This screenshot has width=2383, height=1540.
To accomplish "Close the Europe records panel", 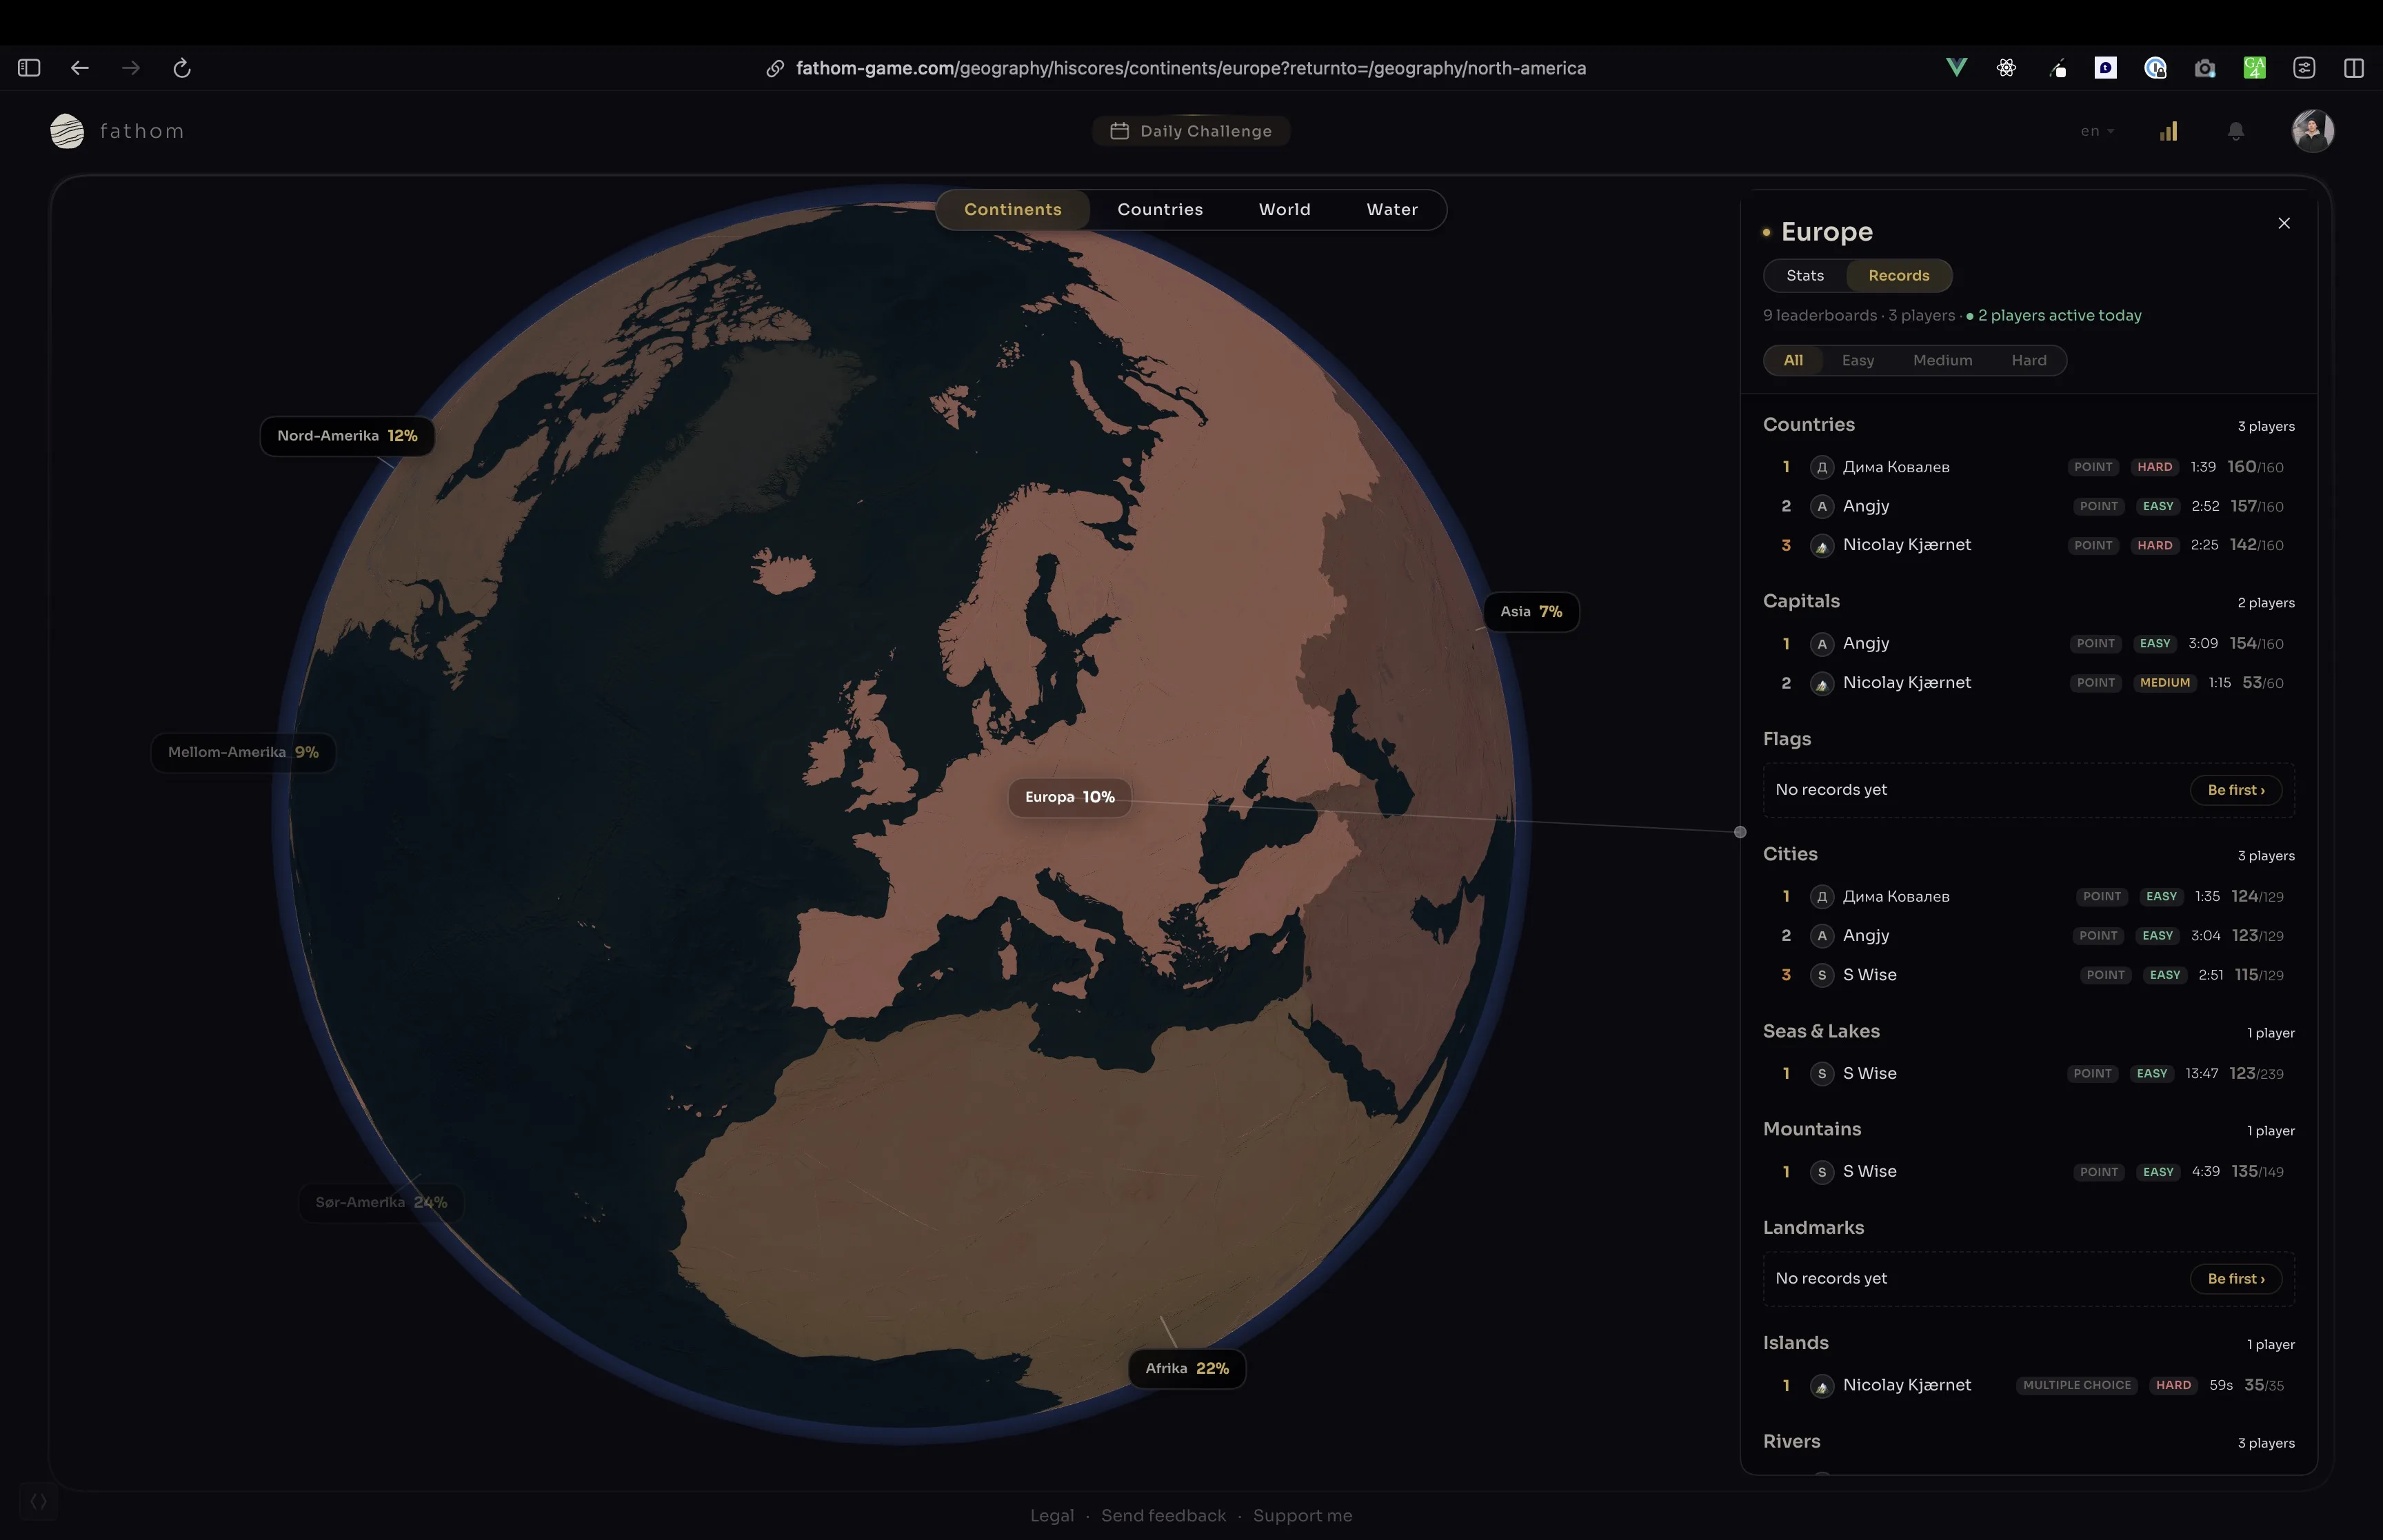I will (x=2284, y=223).
